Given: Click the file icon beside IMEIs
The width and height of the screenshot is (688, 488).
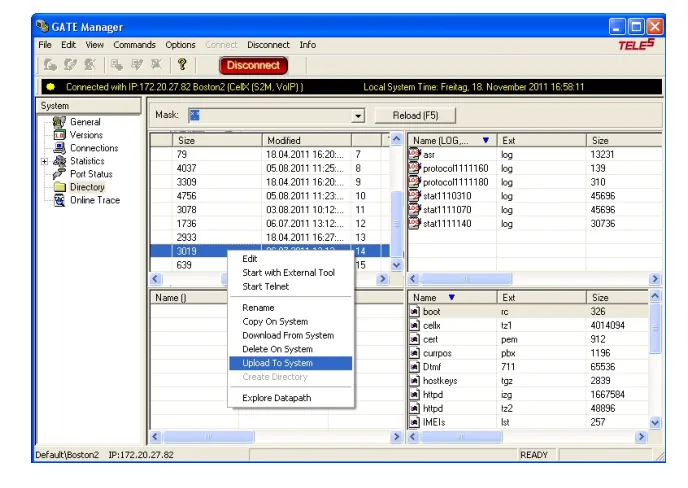Looking at the screenshot, I should (x=415, y=422).
